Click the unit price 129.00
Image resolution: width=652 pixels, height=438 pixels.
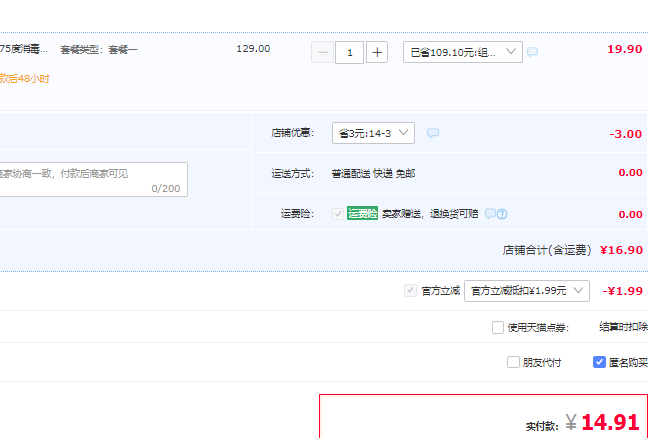coord(253,49)
